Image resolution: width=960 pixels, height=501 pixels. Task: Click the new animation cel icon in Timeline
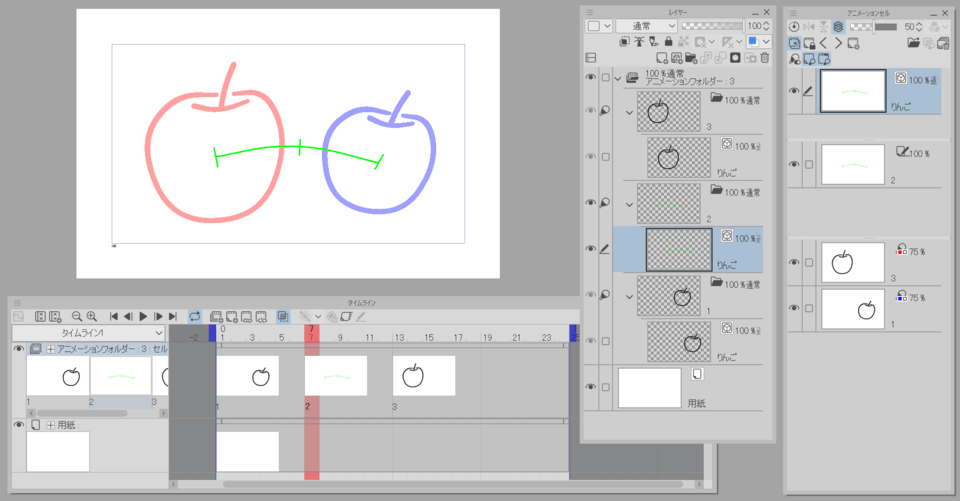(231, 317)
